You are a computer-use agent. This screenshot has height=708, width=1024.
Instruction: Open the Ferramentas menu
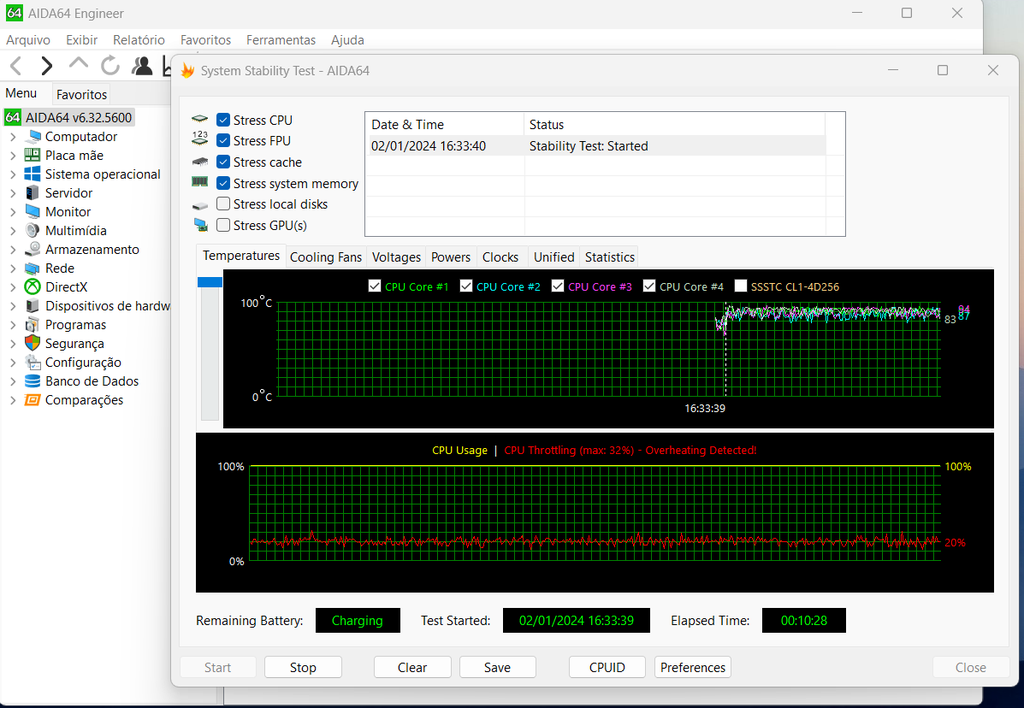click(x=280, y=40)
